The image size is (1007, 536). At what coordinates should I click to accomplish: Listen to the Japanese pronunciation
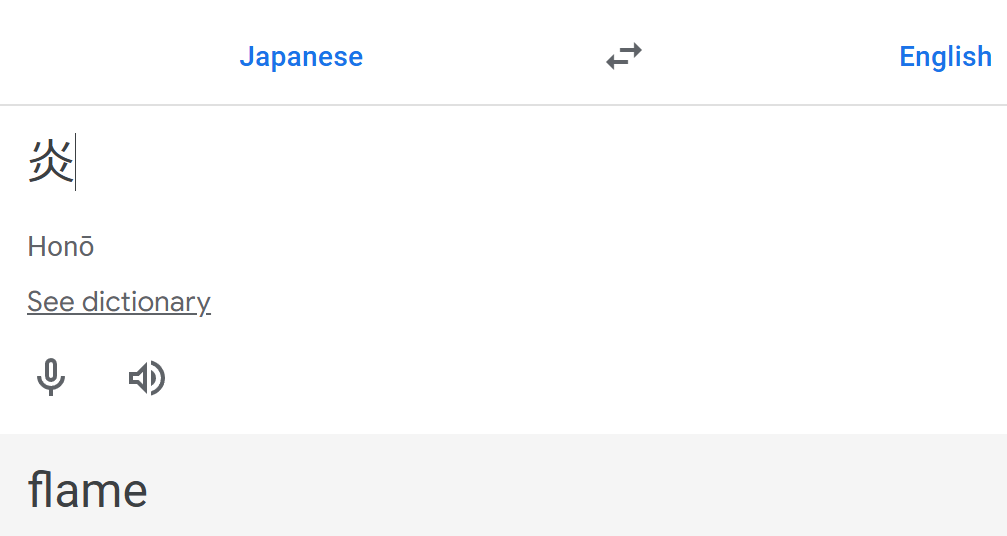point(147,378)
